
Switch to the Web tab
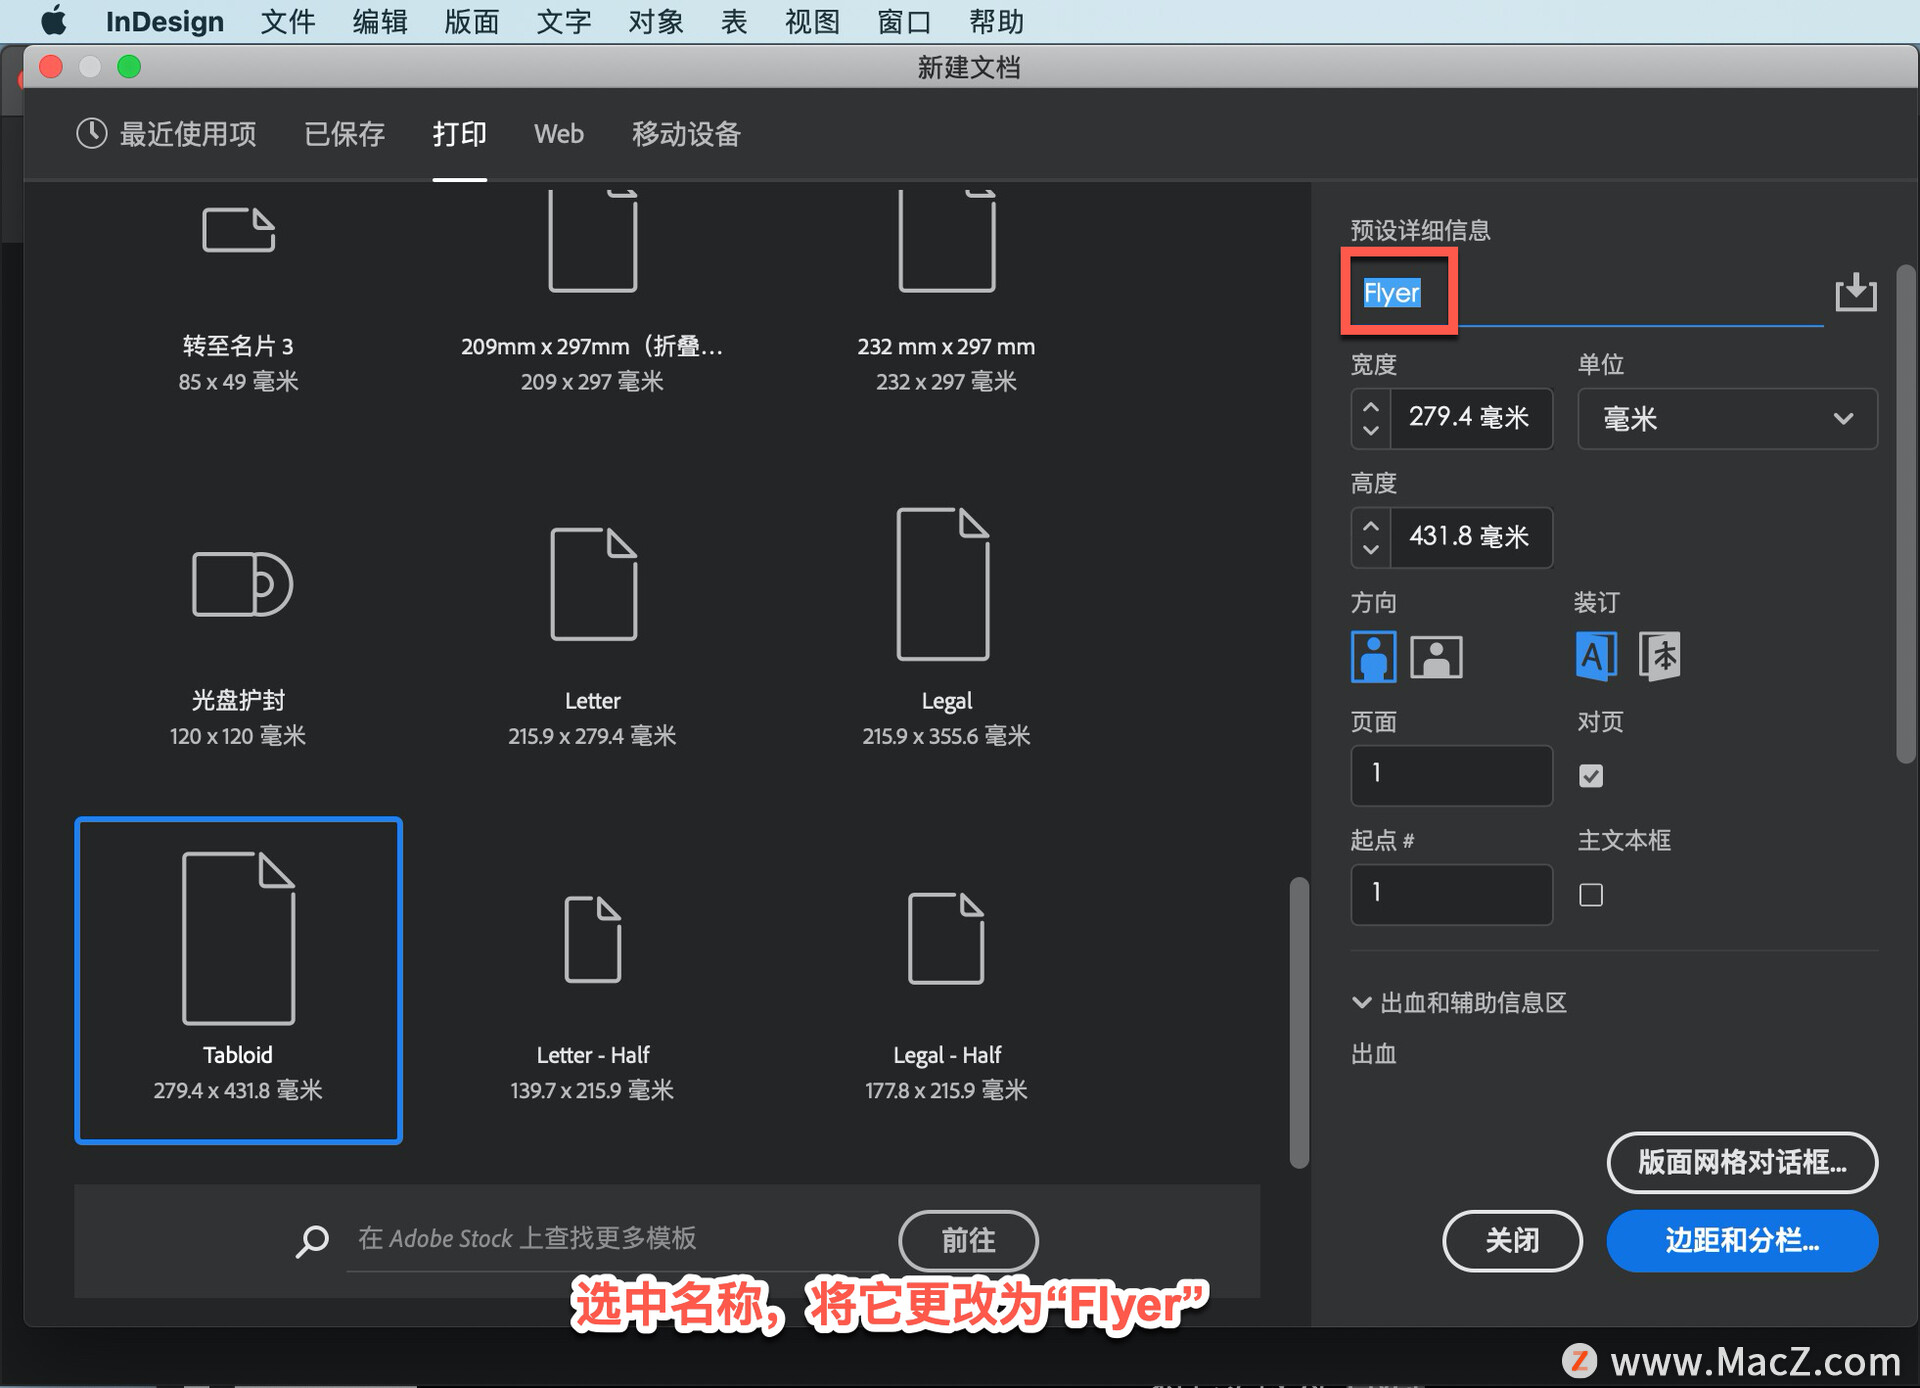[558, 134]
